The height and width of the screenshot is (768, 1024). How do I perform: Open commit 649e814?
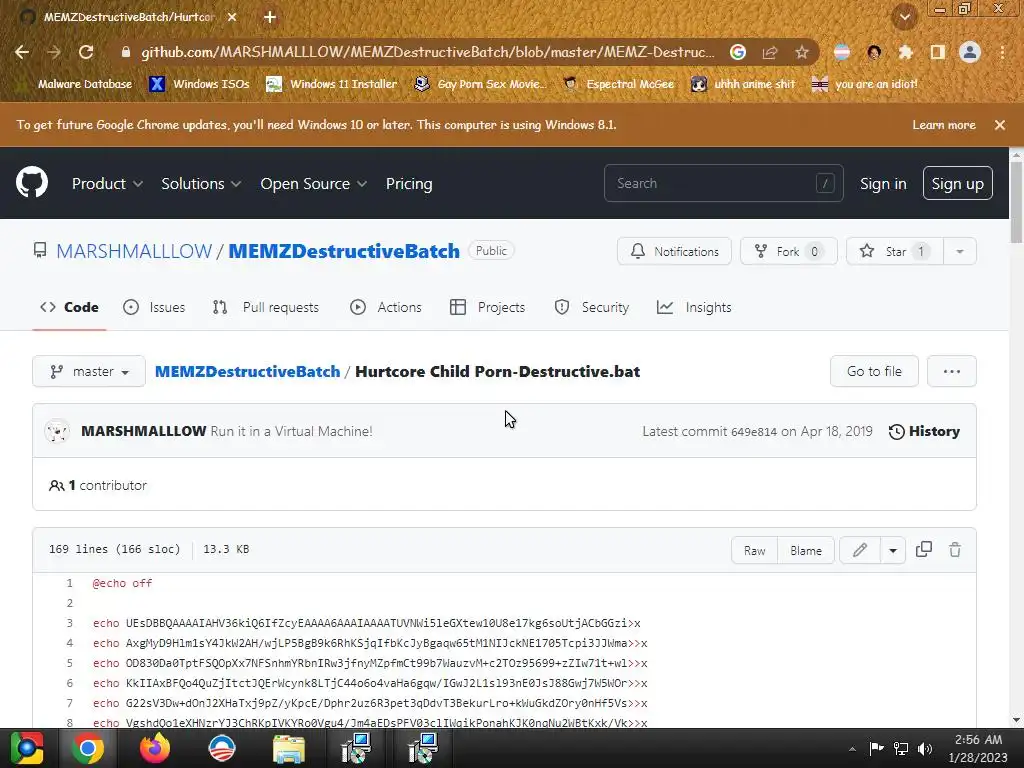tap(754, 432)
